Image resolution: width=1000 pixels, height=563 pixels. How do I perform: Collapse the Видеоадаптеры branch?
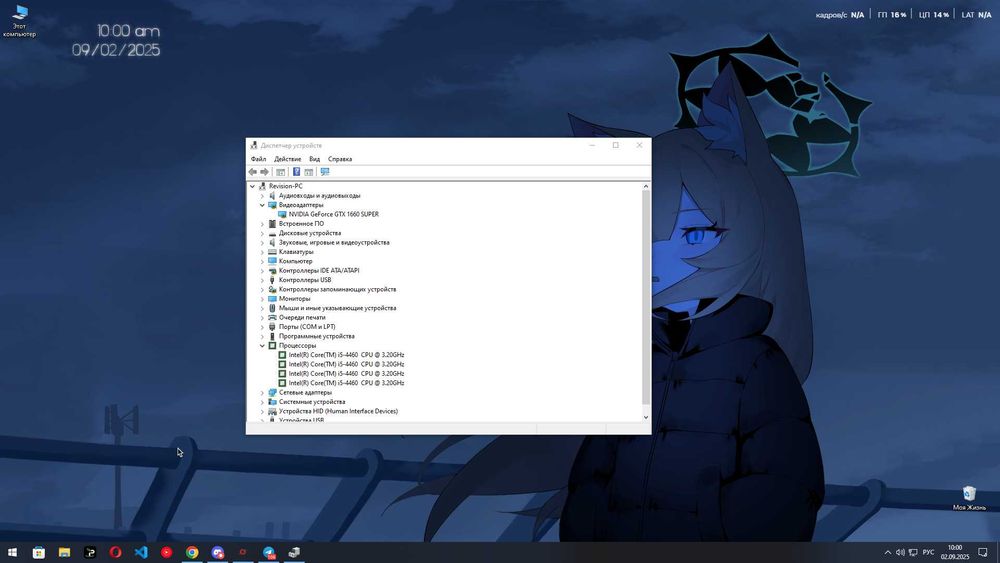(x=262, y=205)
